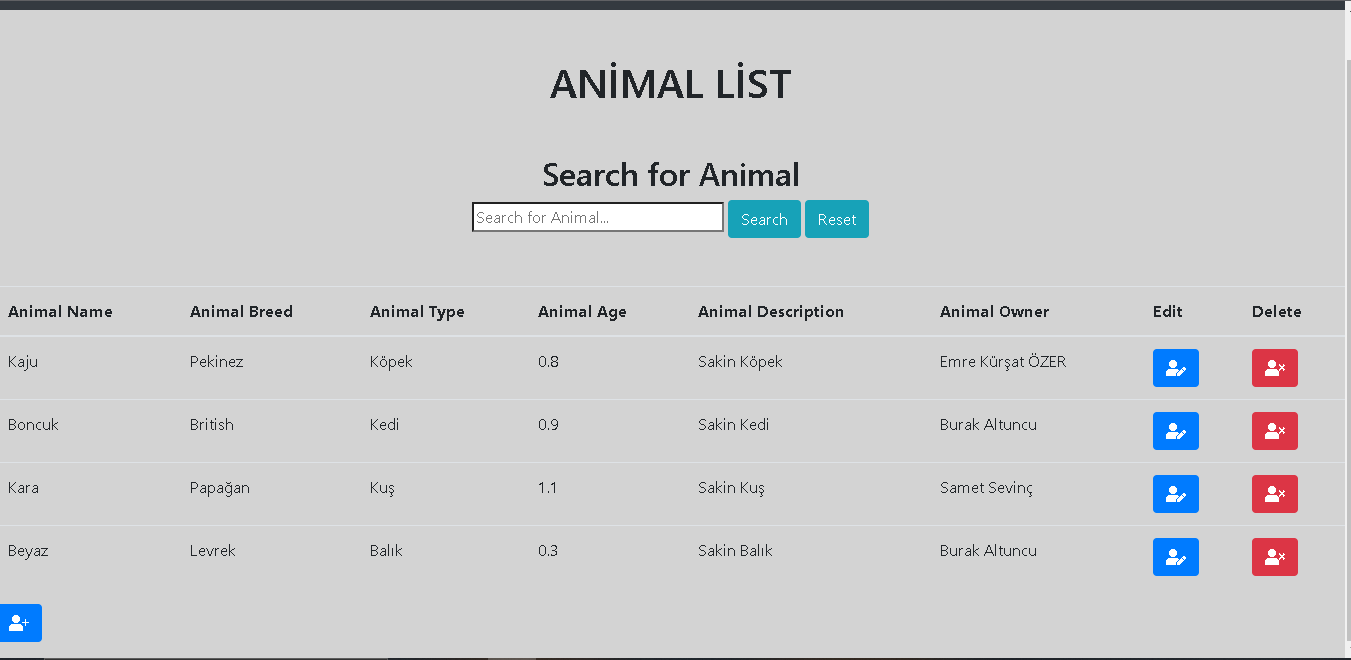Click the delete icon for Boncuk
The height and width of the screenshot is (660, 1351).
tap(1274, 431)
